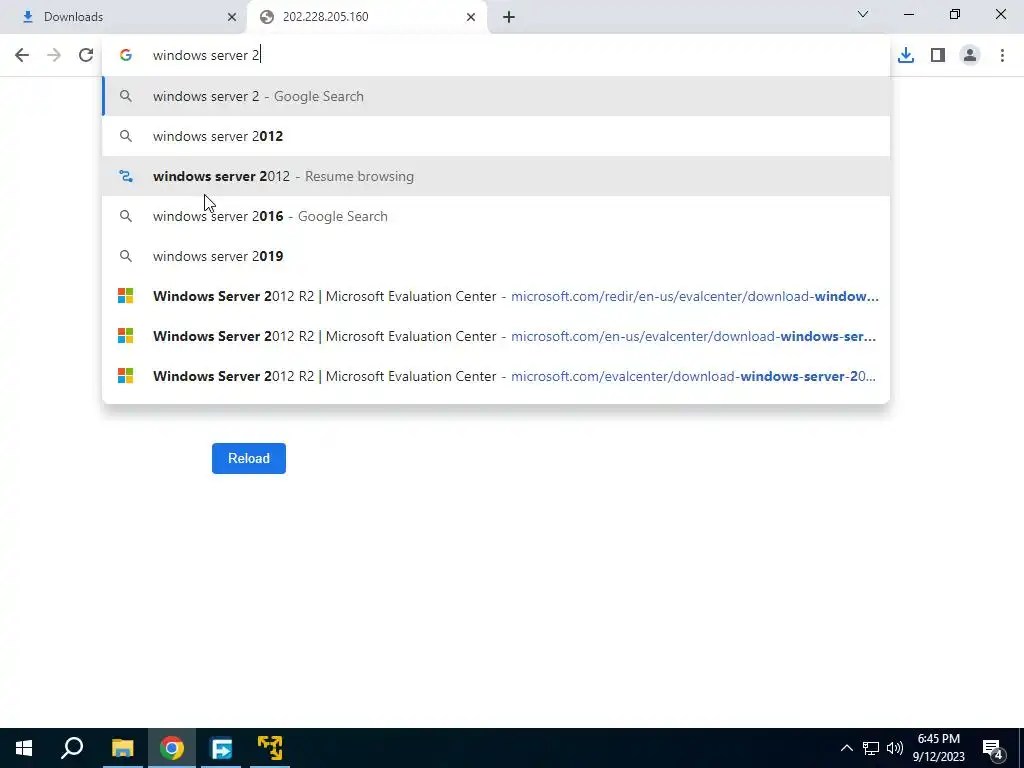Image resolution: width=1024 pixels, height=768 pixels.
Task: Click the Chrome taskbar icon
Action: pos(172,748)
